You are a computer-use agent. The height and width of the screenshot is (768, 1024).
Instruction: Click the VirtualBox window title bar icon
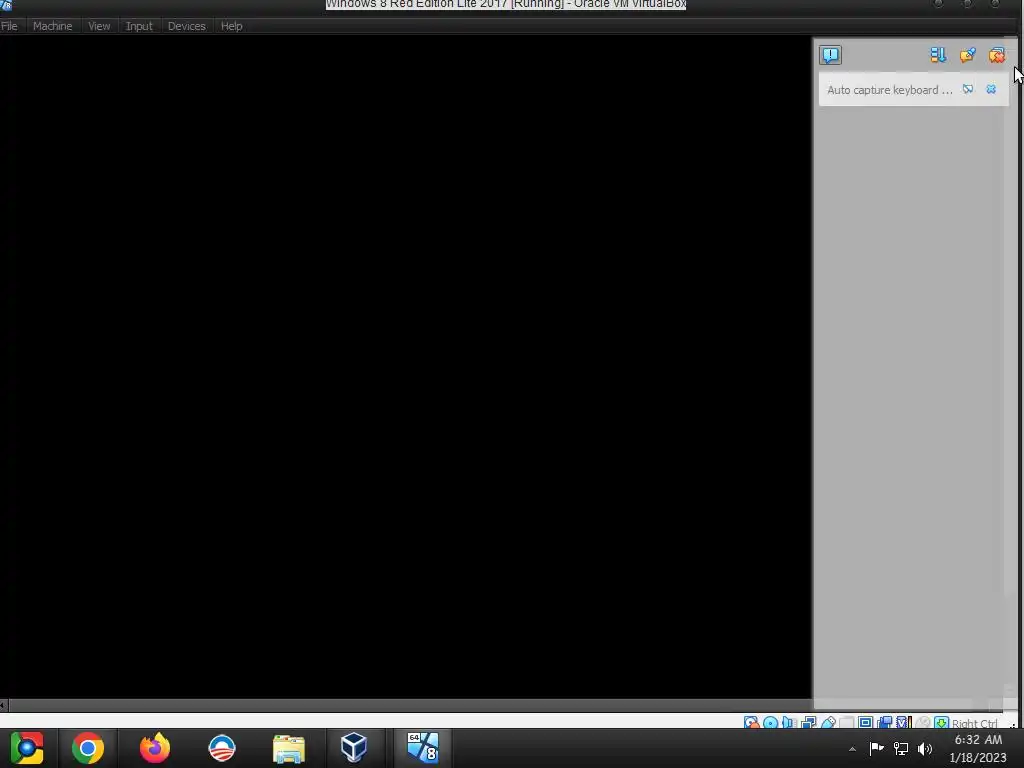pyautogui.click(x=6, y=5)
